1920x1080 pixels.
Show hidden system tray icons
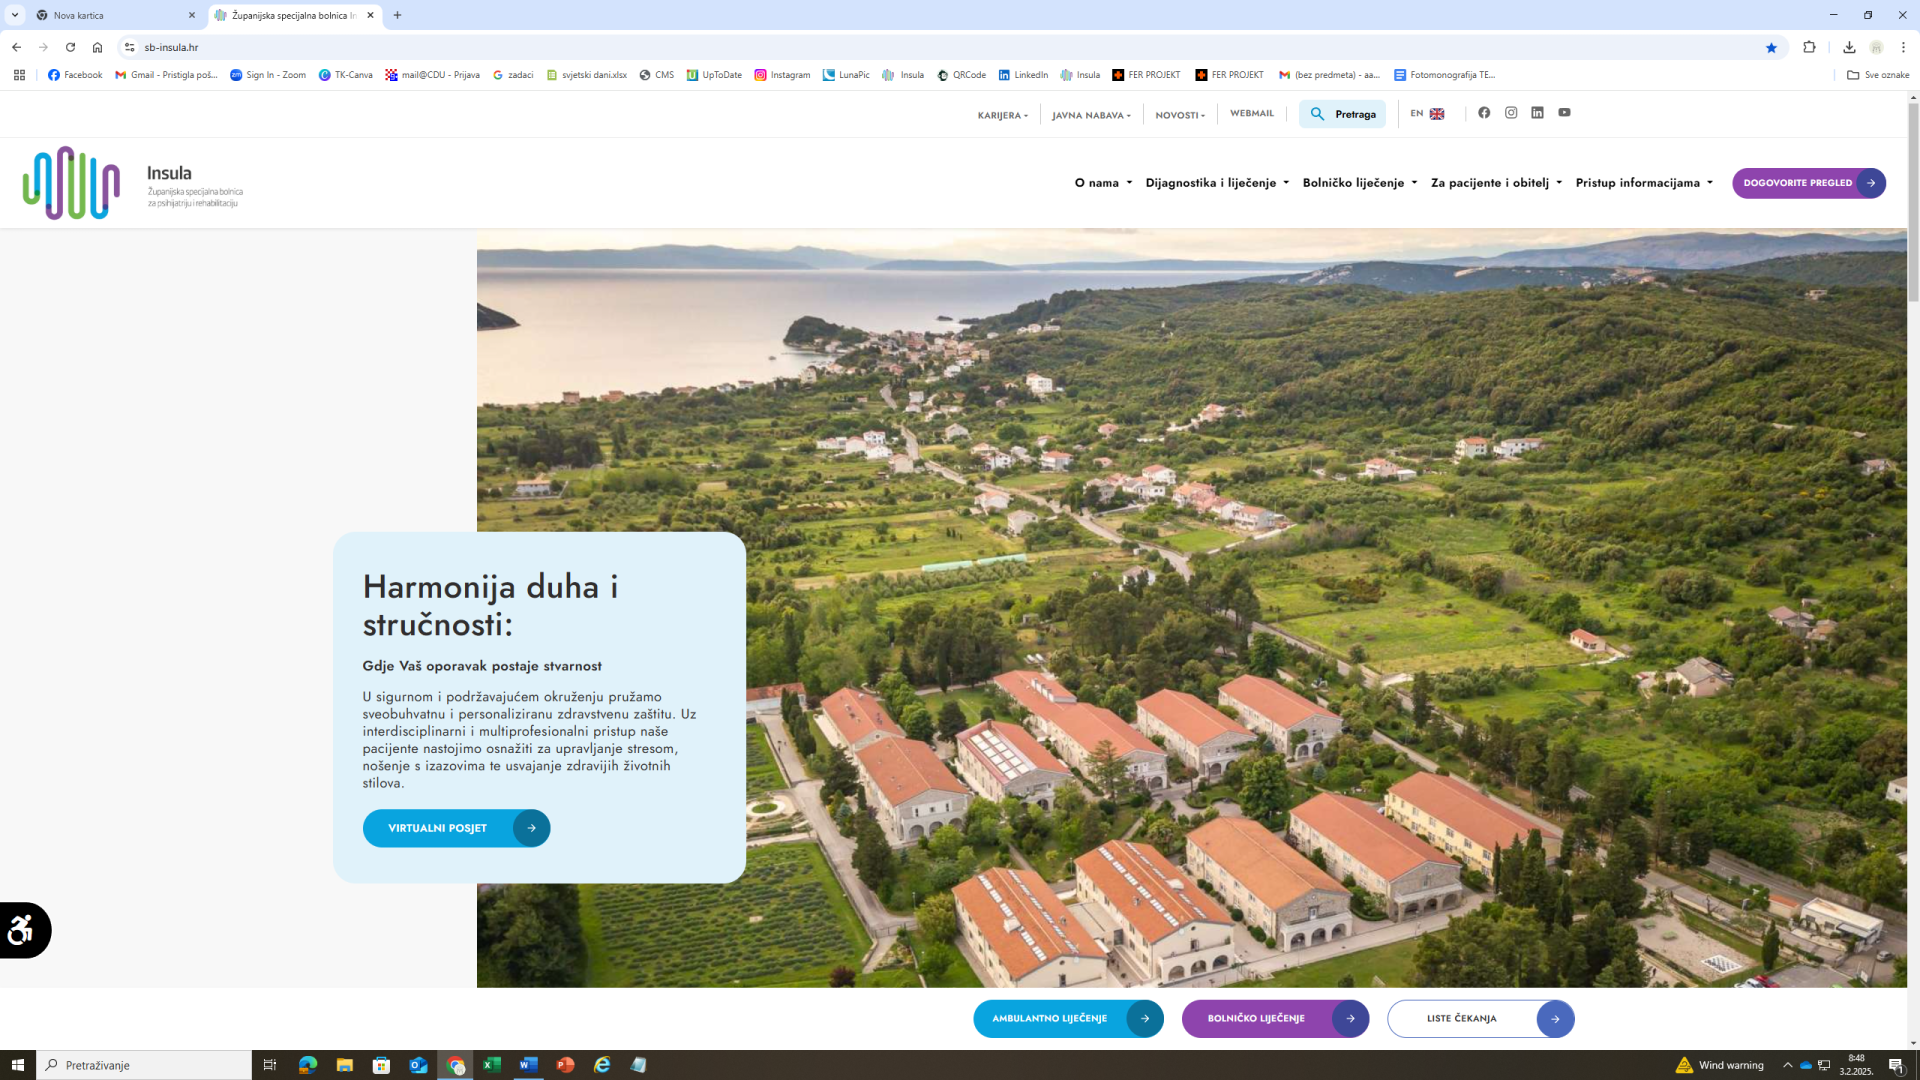tap(1787, 1065)
